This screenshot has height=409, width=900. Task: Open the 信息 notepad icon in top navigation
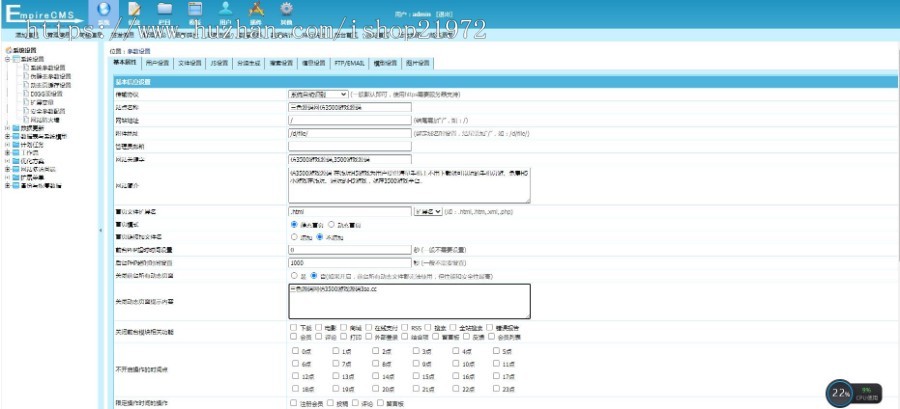(134, 9)
